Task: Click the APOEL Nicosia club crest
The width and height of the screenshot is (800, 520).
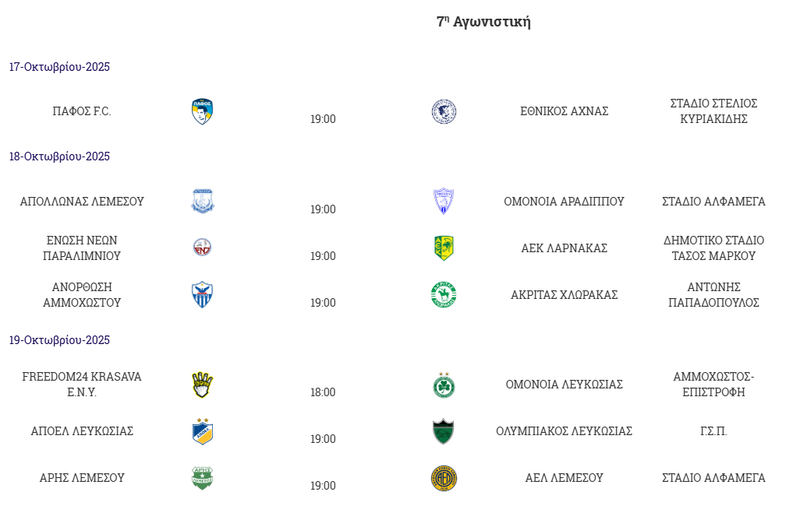Action: pos(203,431)
